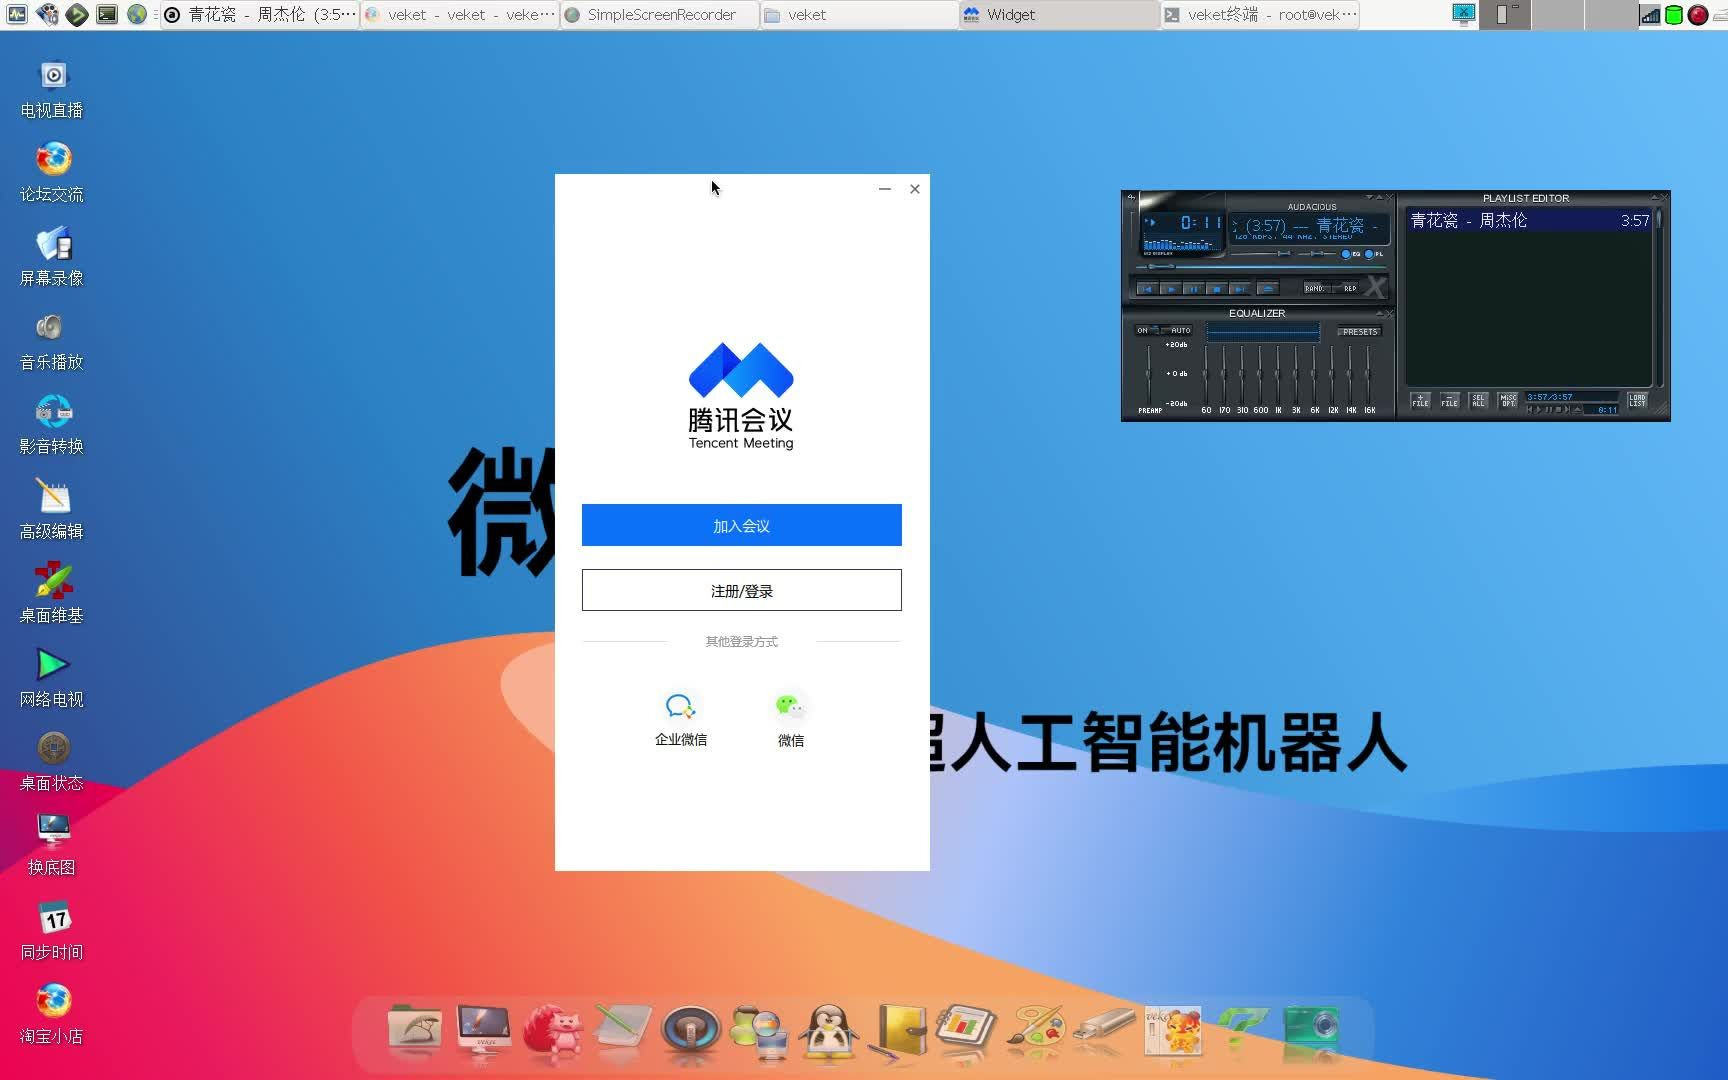Click terminal launcher icon in top panel
Screen dimensions: 1728x1080
[107, 14]
